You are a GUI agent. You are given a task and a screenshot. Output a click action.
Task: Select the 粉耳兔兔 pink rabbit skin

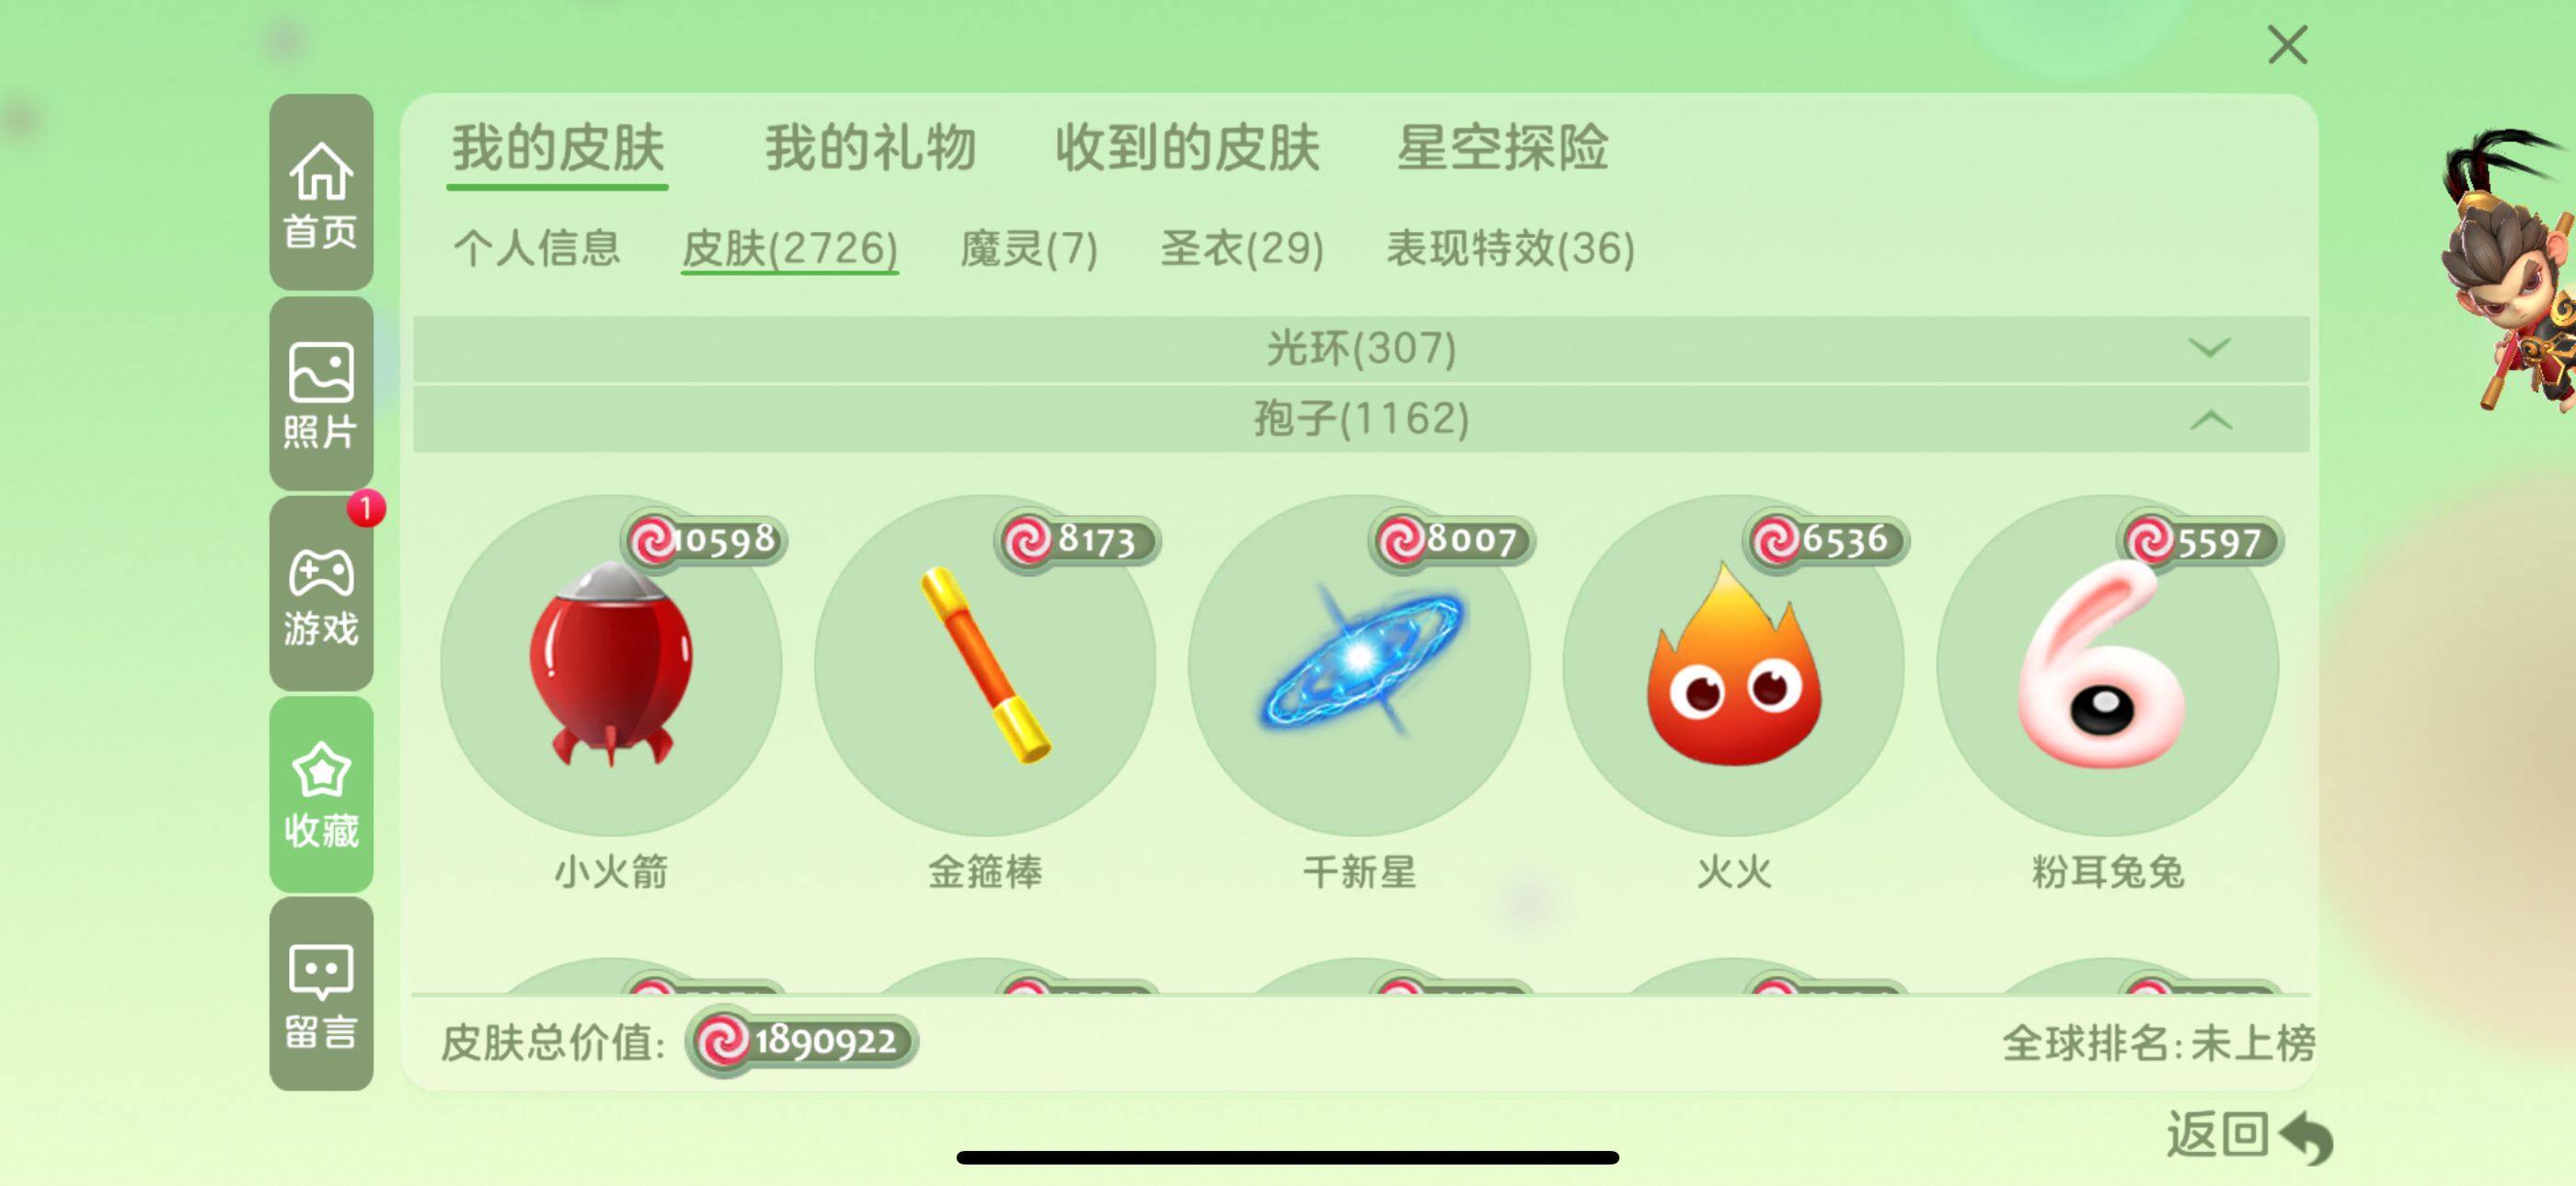click(2108, 665)
